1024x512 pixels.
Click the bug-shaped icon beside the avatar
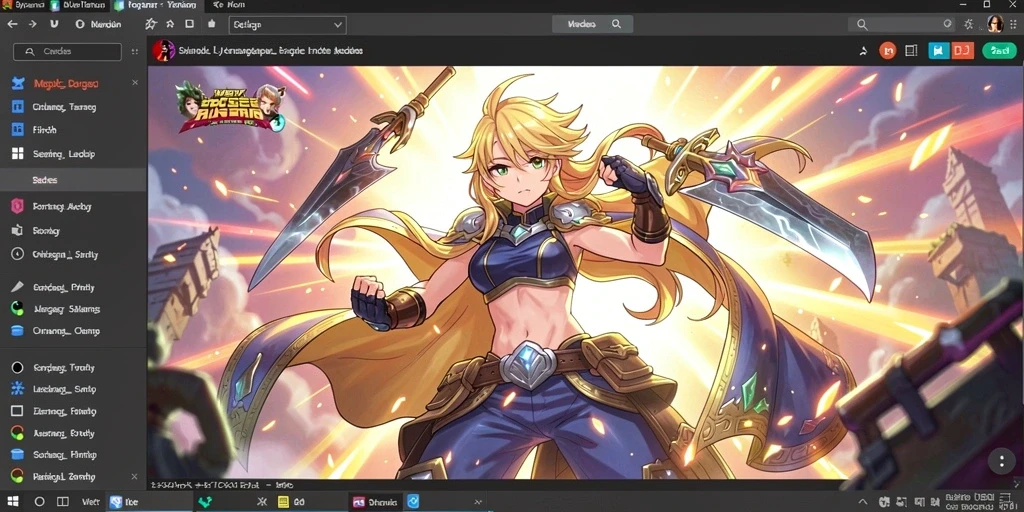pos(968,25)
